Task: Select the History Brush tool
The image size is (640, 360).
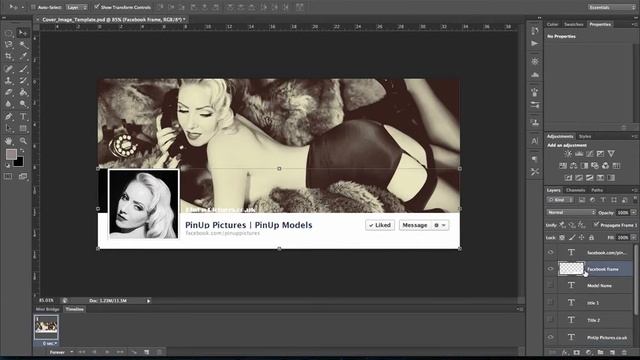Action: 23,80
